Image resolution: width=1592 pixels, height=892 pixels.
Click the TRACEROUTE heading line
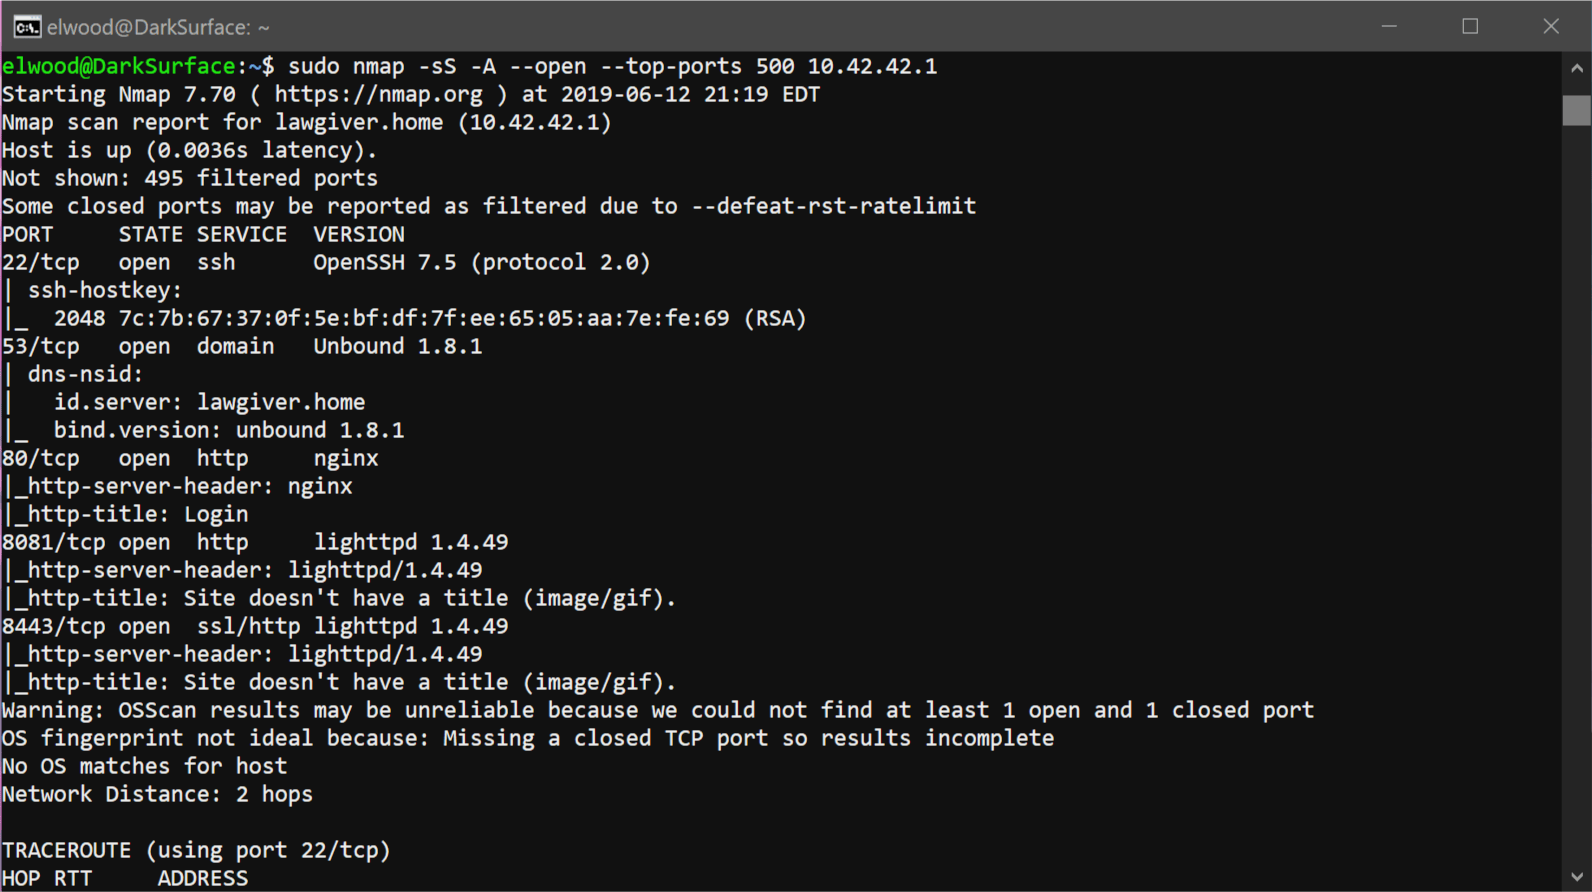[196, 850]
